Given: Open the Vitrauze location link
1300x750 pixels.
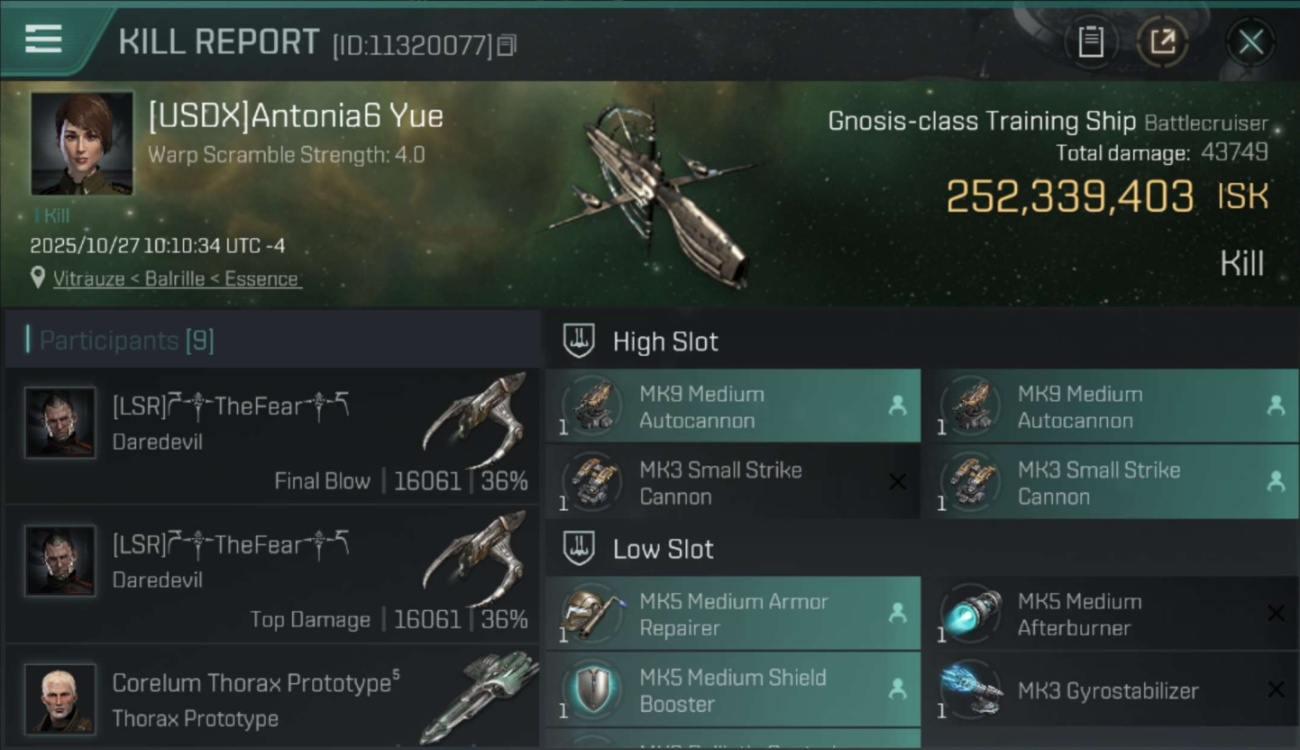Looking at the screenshot, I should tap(176, 279).
